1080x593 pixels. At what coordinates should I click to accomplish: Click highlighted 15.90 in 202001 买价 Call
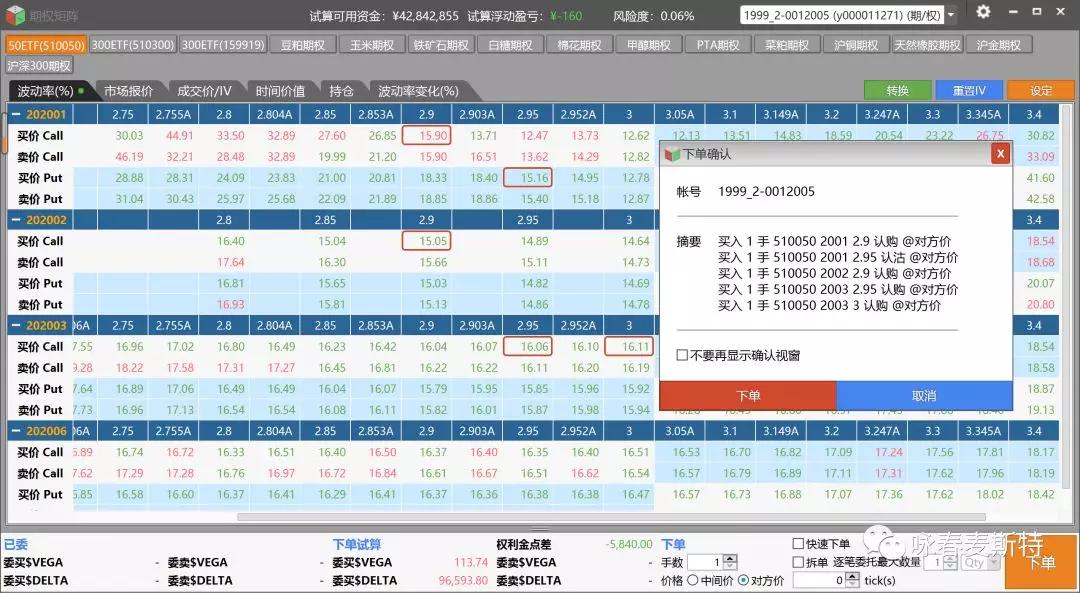(x=426, y=136)
